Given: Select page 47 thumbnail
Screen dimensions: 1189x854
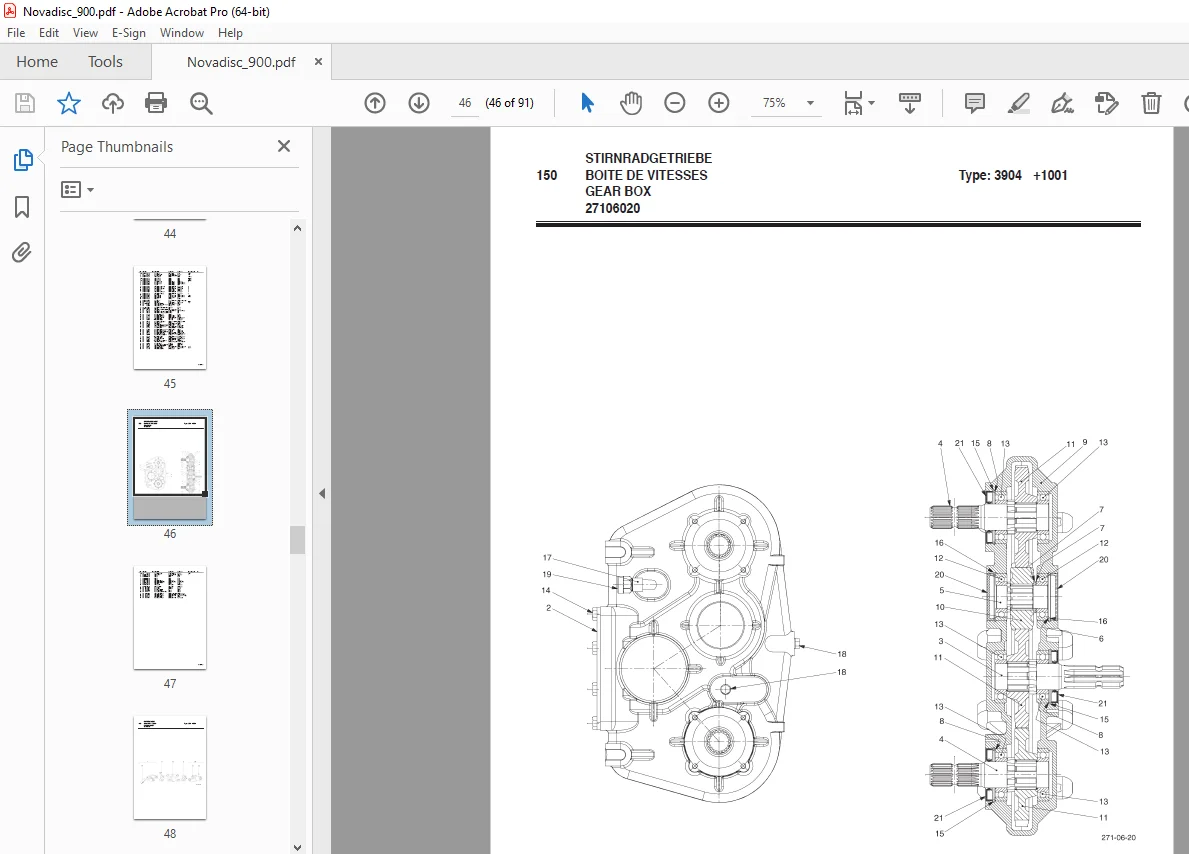Looking at the screenshot, I should pos(170,618).
